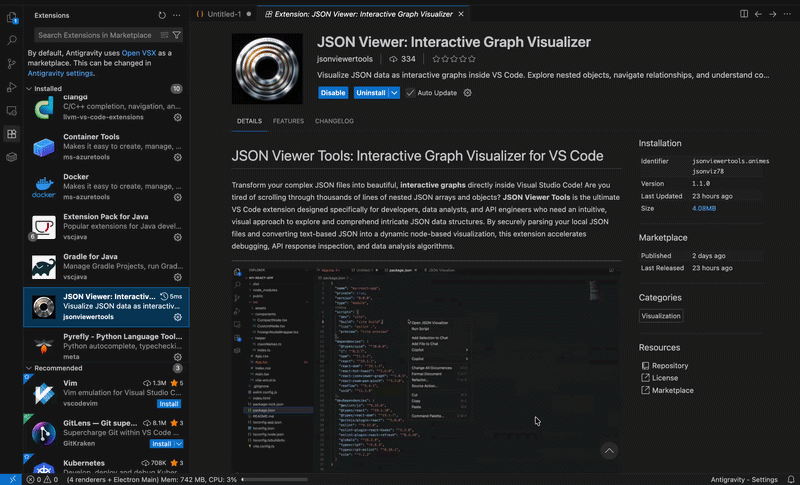Click Antigravity - Settings in status bar
Screen dimensions: 800x485
(744, 479)
